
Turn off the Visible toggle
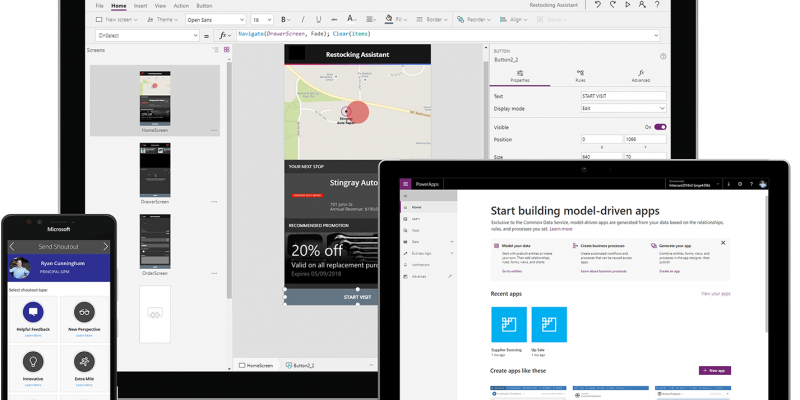(x=660, y=127)
